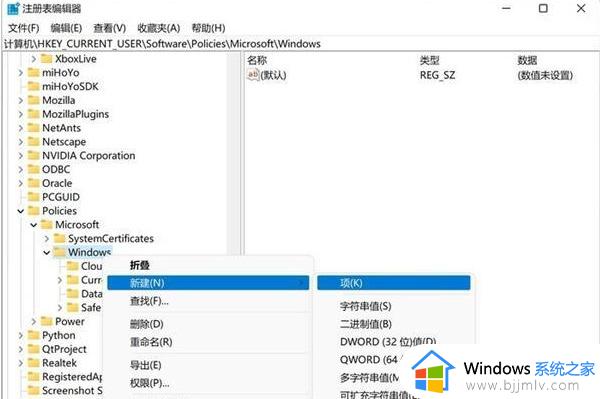Expand the SystemCertificates key

click(47, 238)
